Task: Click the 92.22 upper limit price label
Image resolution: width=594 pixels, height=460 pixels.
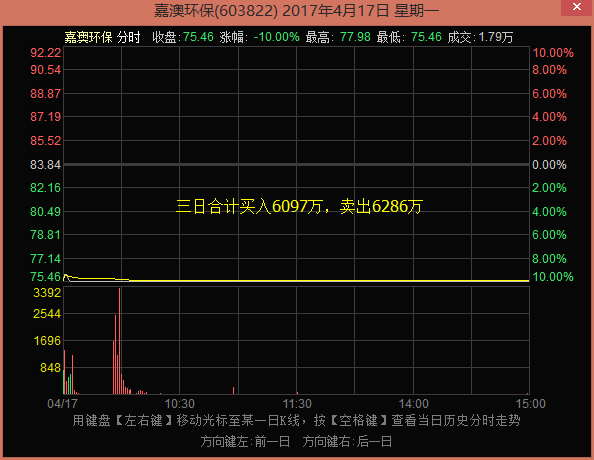Action: [45, 53]
